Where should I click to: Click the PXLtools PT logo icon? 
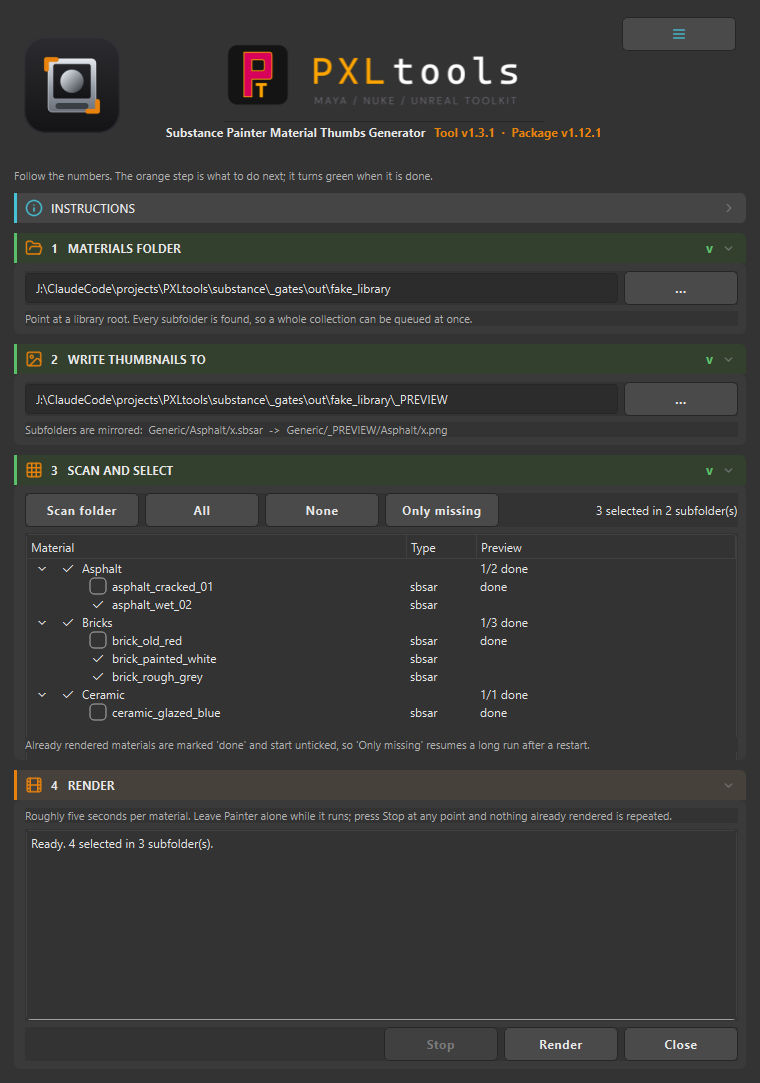coord(258,75)
